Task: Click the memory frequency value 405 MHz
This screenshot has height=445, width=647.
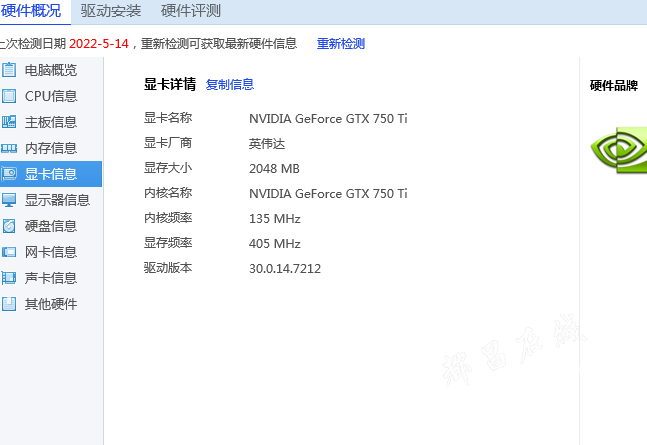Action: click(x=275, y=244)
